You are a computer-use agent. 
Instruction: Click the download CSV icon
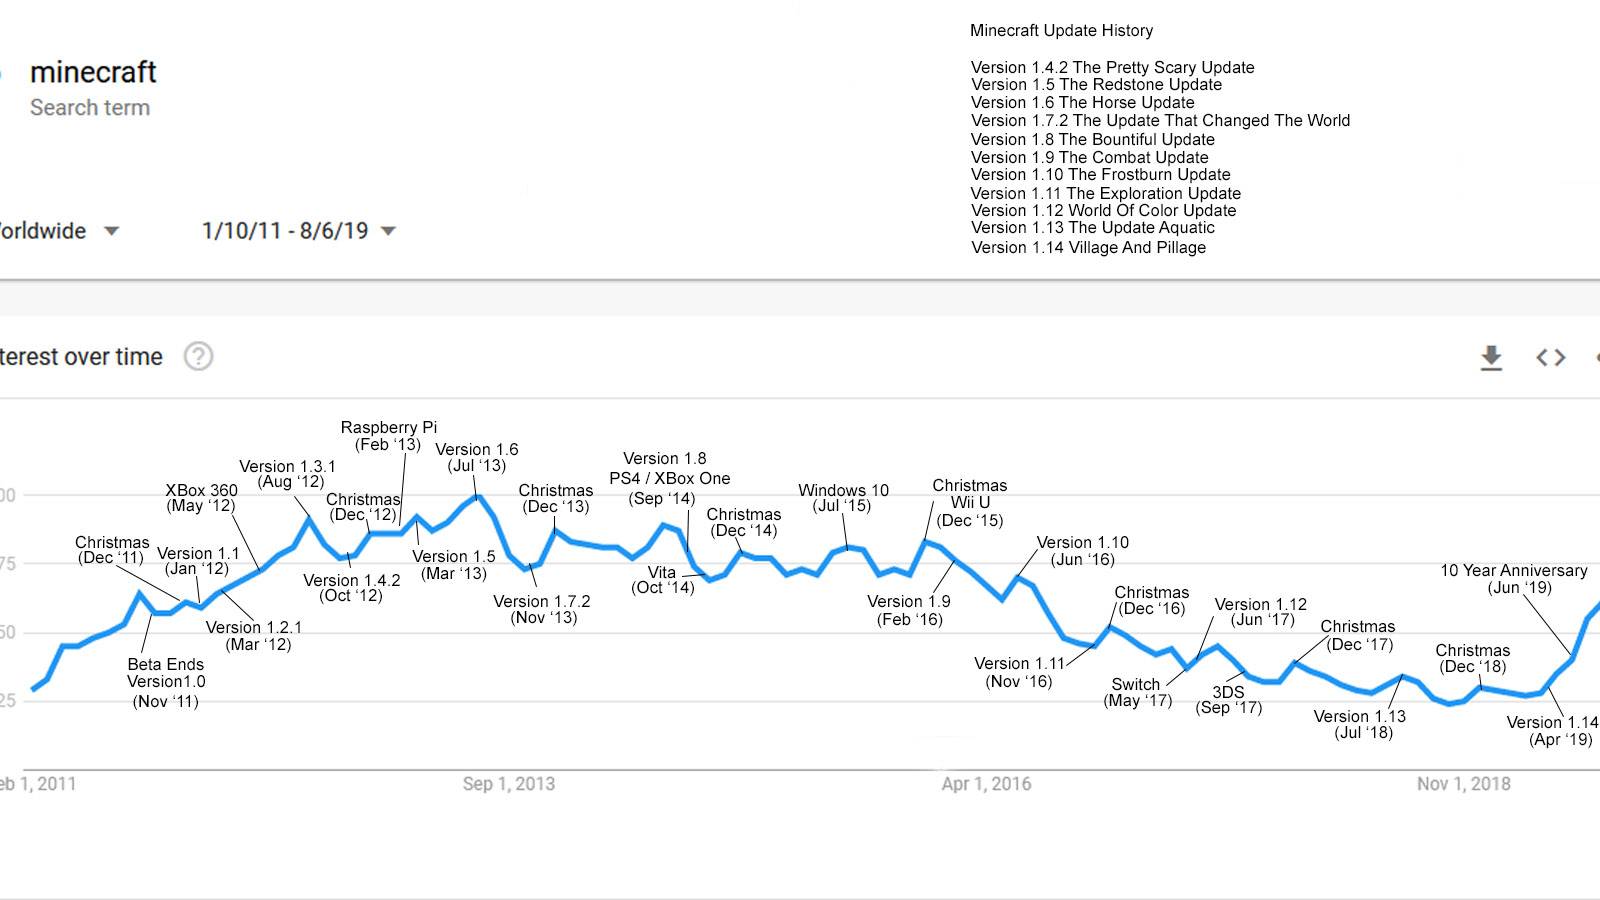(x=1491, y=357)
